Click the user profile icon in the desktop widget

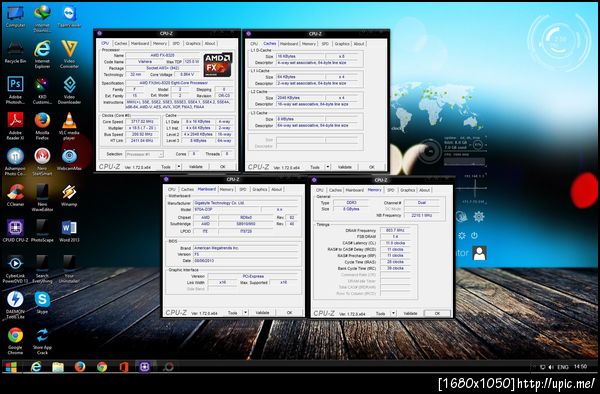479,253
